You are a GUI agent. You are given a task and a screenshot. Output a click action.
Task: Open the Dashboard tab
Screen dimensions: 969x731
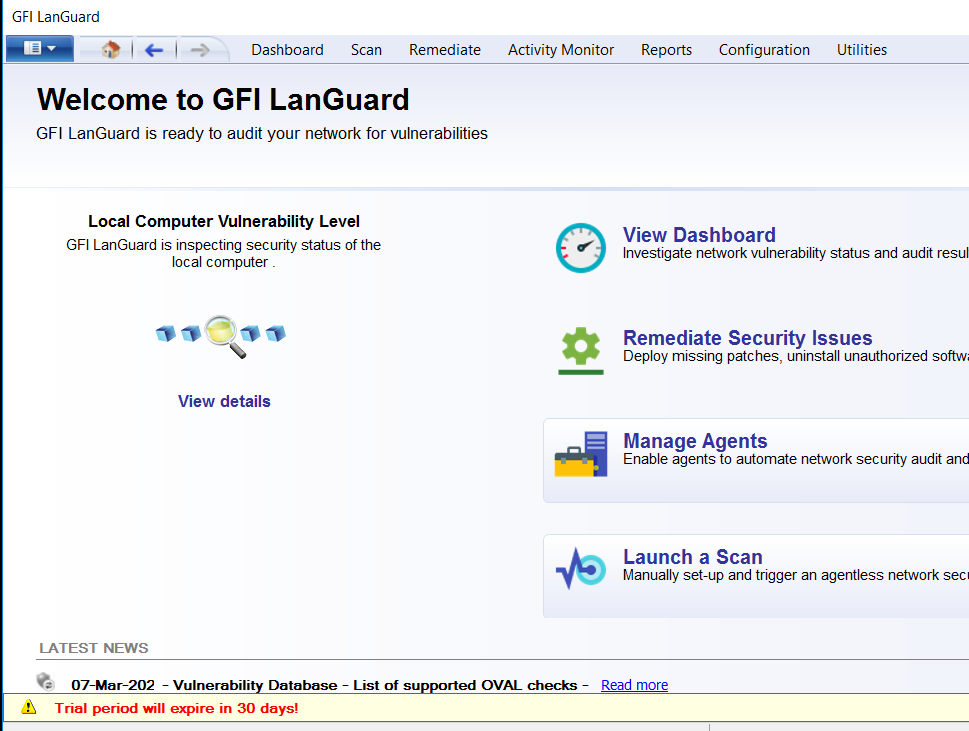pos(287,50)
